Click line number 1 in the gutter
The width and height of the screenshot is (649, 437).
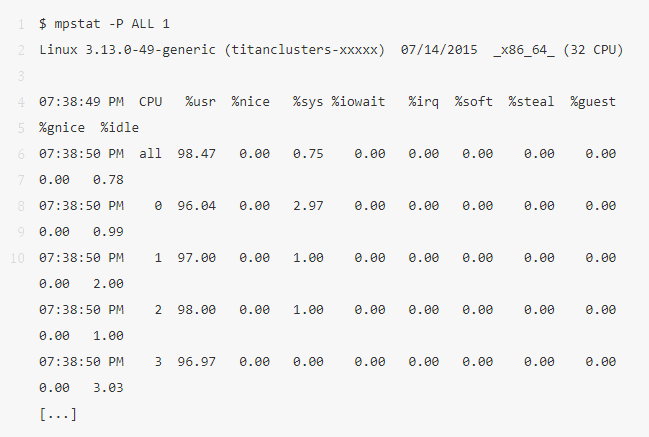pyautogui.click(x=20, y=23)
